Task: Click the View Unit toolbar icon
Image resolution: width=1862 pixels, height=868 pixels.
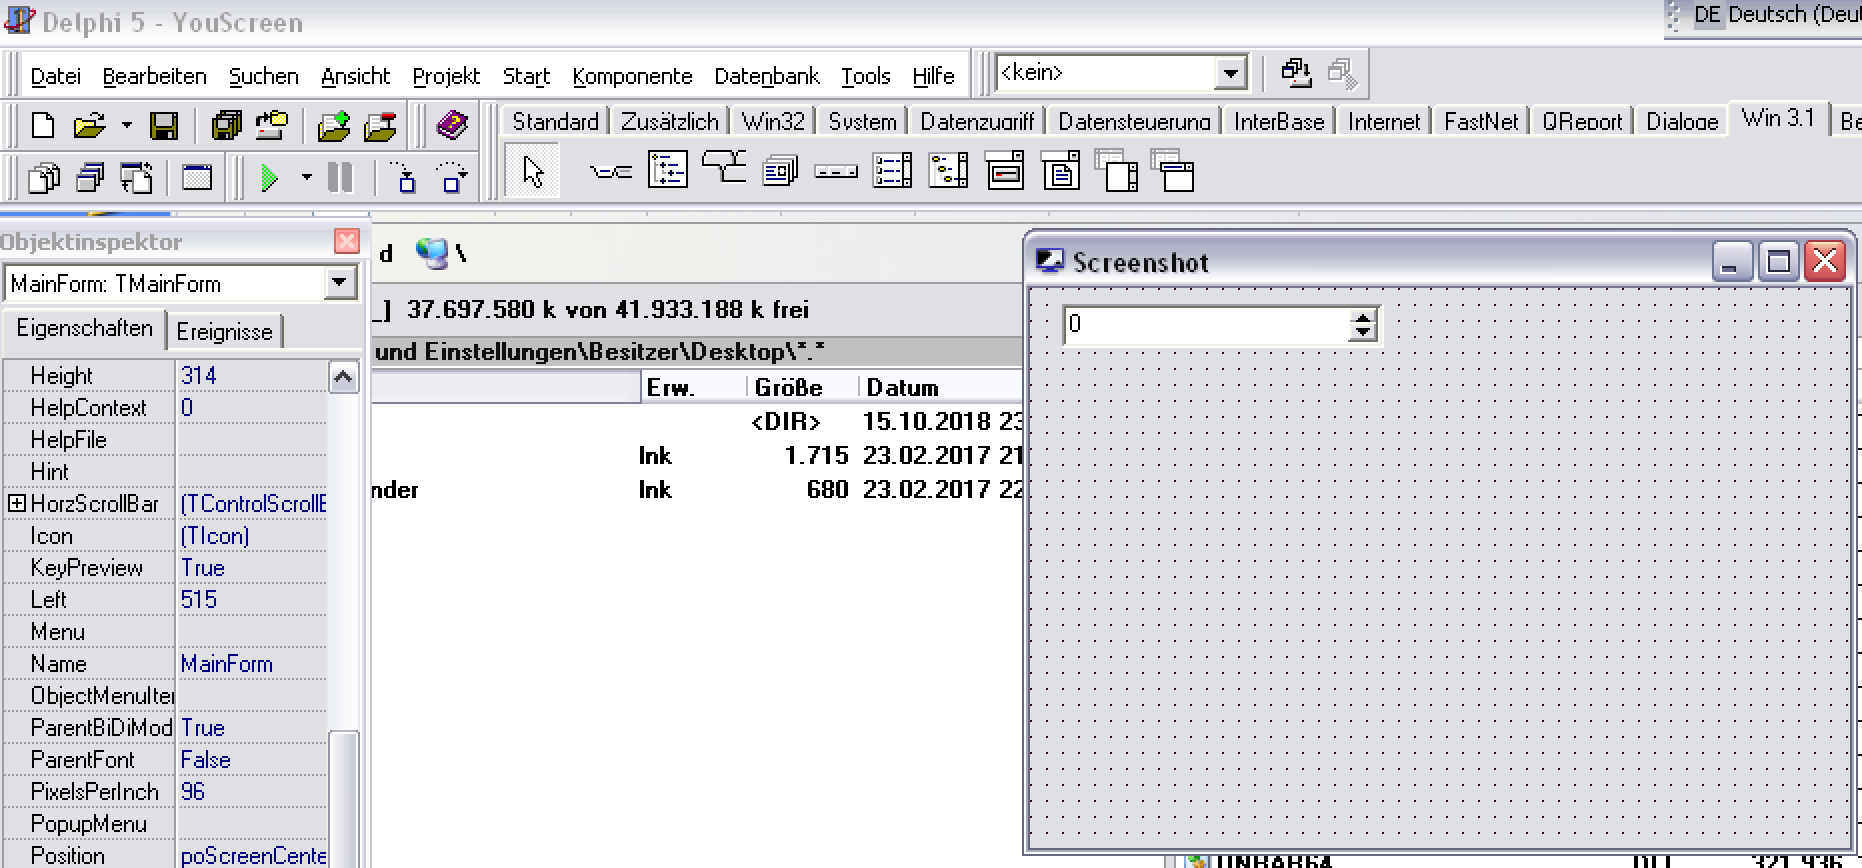Action: (44, 178)
